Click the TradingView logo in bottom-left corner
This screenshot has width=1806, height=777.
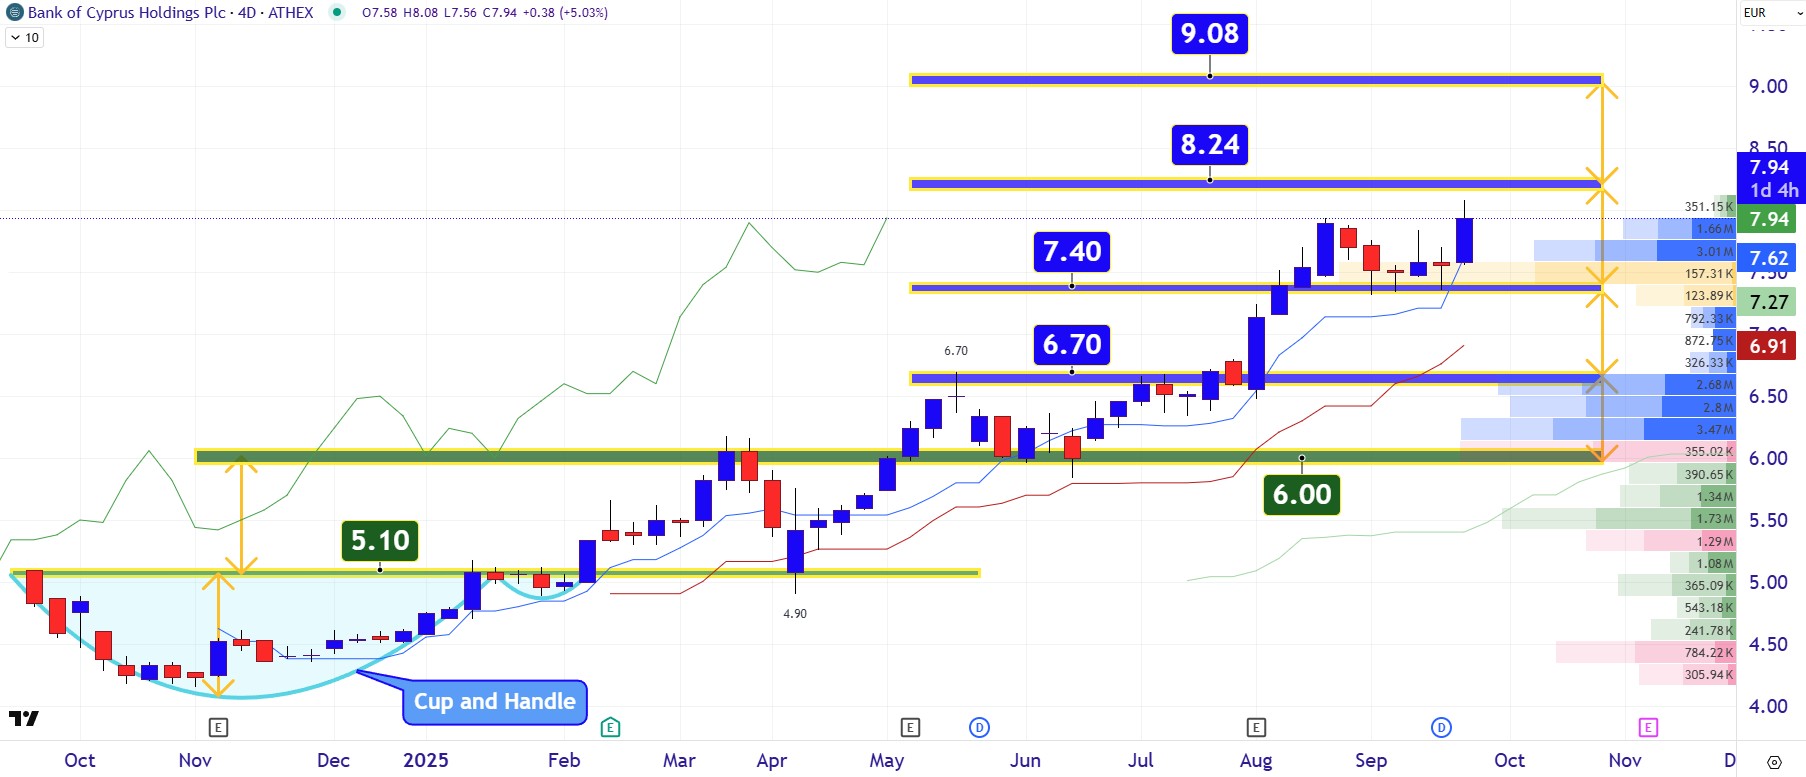(24, 718)
